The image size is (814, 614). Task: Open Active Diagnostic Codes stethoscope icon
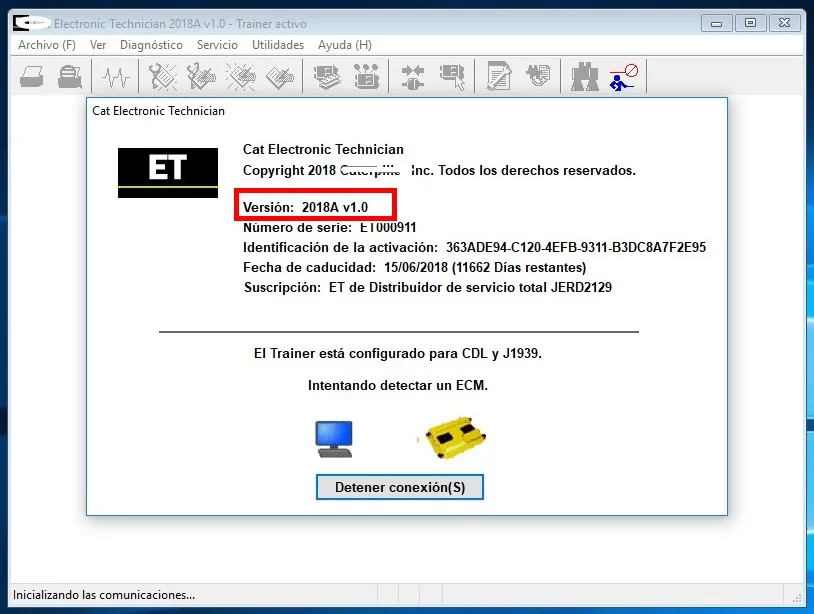[162, 77]
